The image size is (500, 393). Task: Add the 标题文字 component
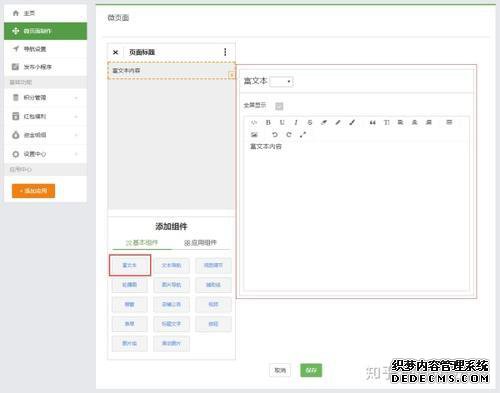click(x=171, y=324)
